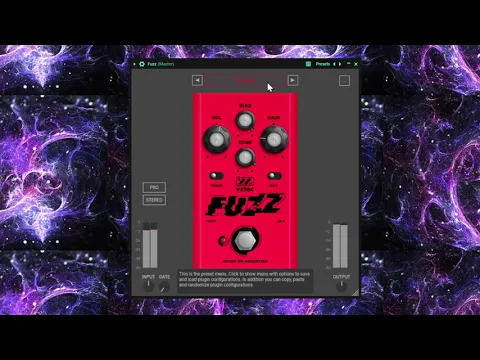Load the next pedal preset with right arrow

click(293, 80)
